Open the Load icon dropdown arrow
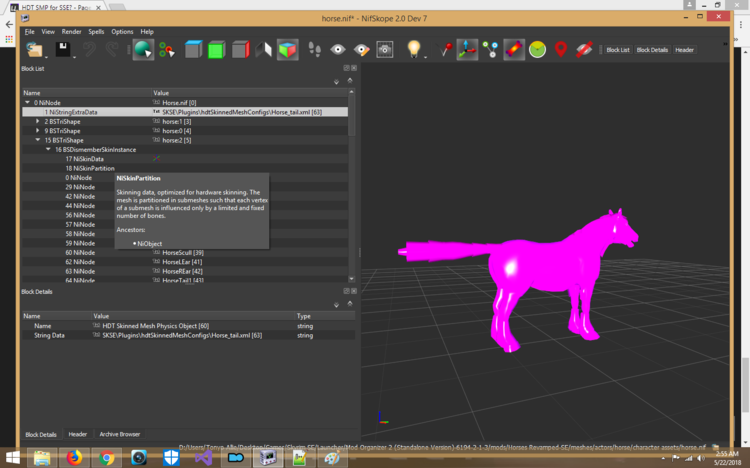This screenshot has height=468, width=750. 46,57
